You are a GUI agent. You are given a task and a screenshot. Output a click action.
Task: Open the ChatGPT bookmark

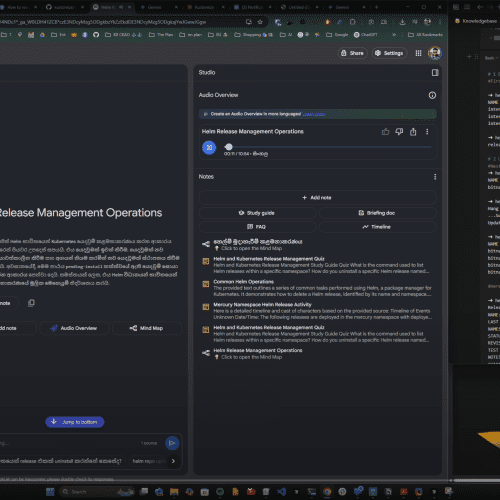click(x=365, y=35)
